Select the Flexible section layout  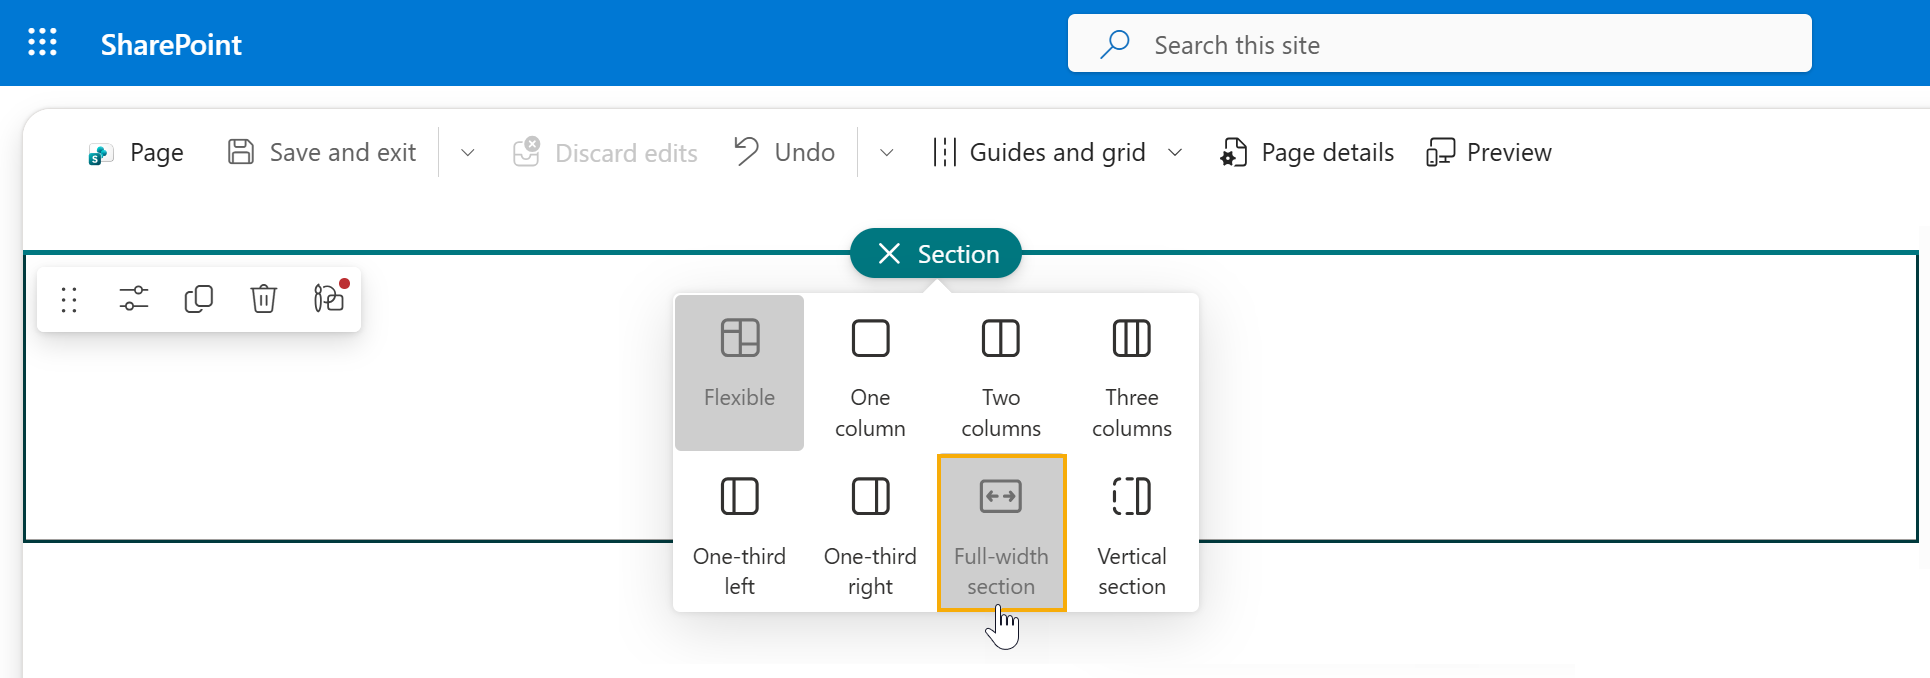pyautogui.click(x=739, y=372)
